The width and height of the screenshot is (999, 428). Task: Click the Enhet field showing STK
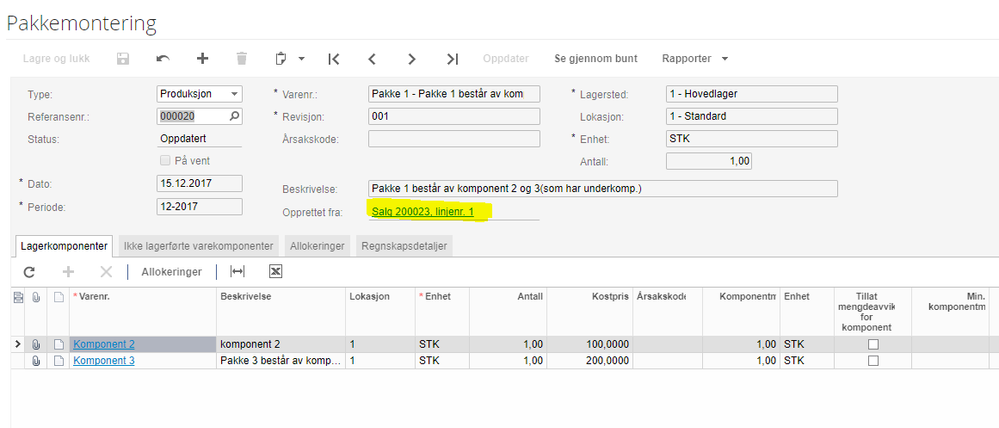point(752,139)
